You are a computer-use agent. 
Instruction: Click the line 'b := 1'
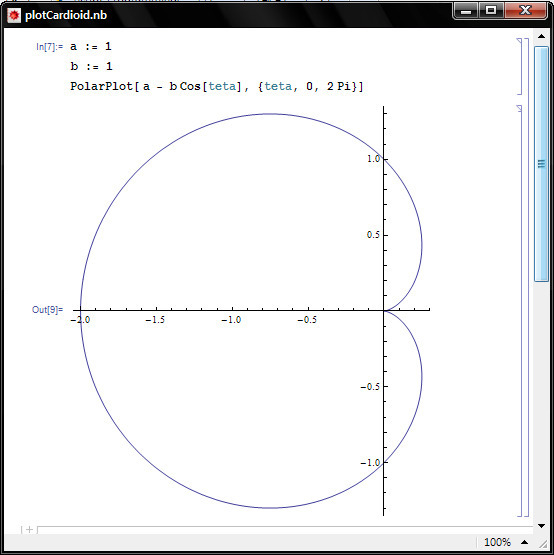coord(91,66)
